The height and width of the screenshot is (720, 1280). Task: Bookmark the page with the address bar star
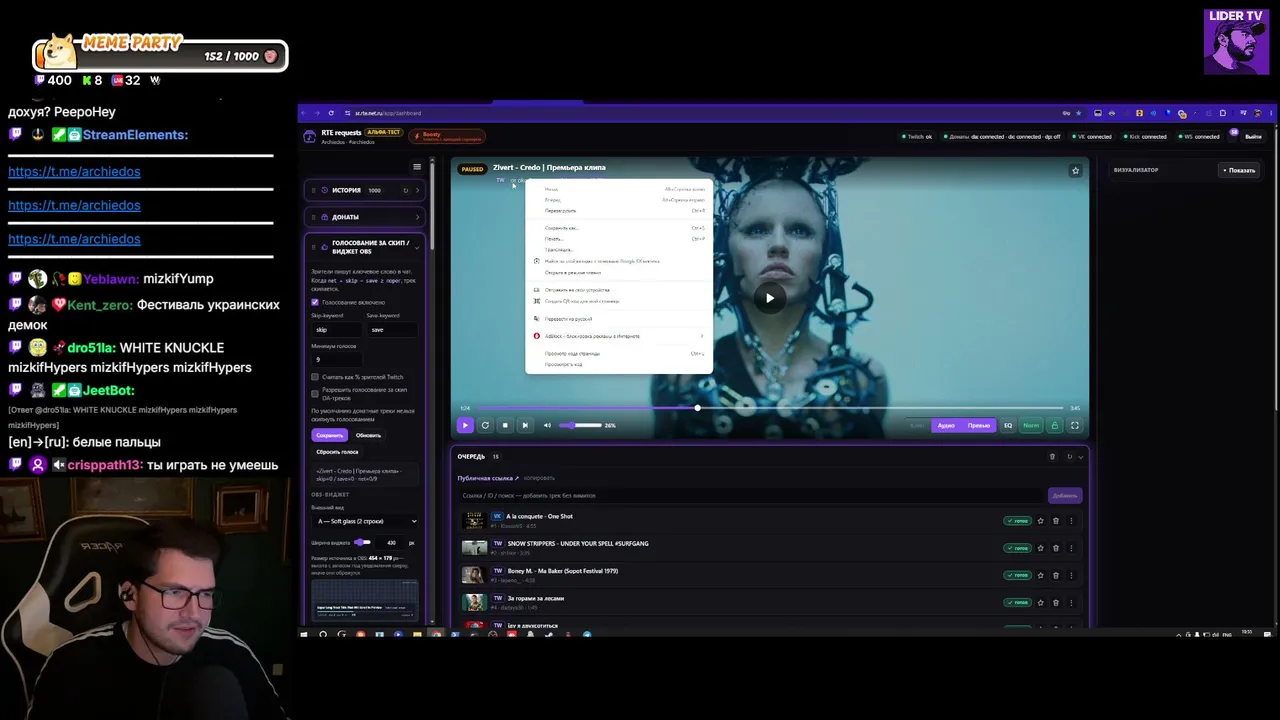1079,113
